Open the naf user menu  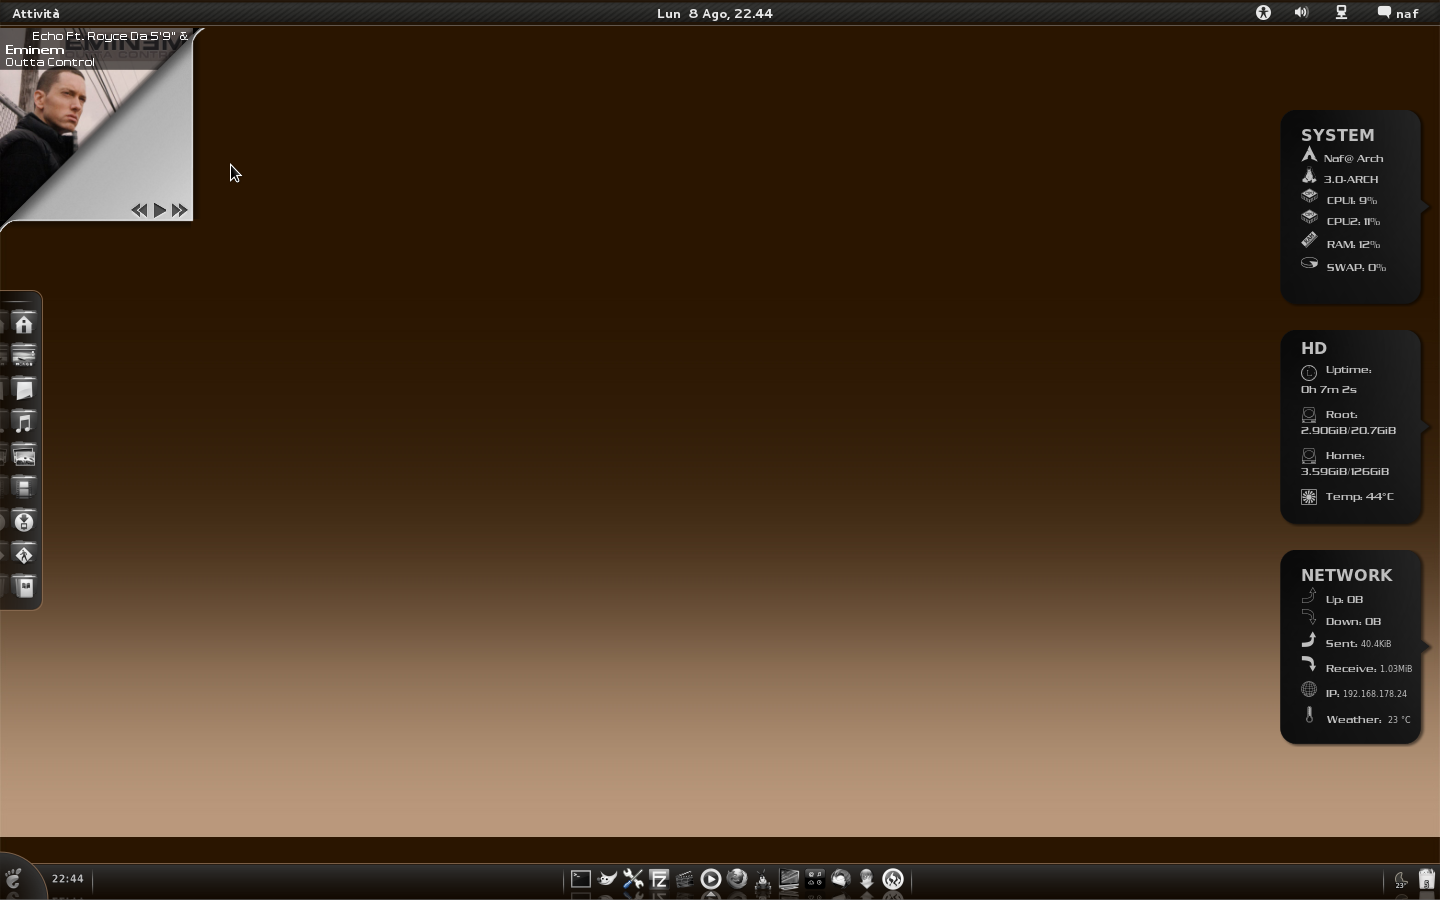[1398, 13]
